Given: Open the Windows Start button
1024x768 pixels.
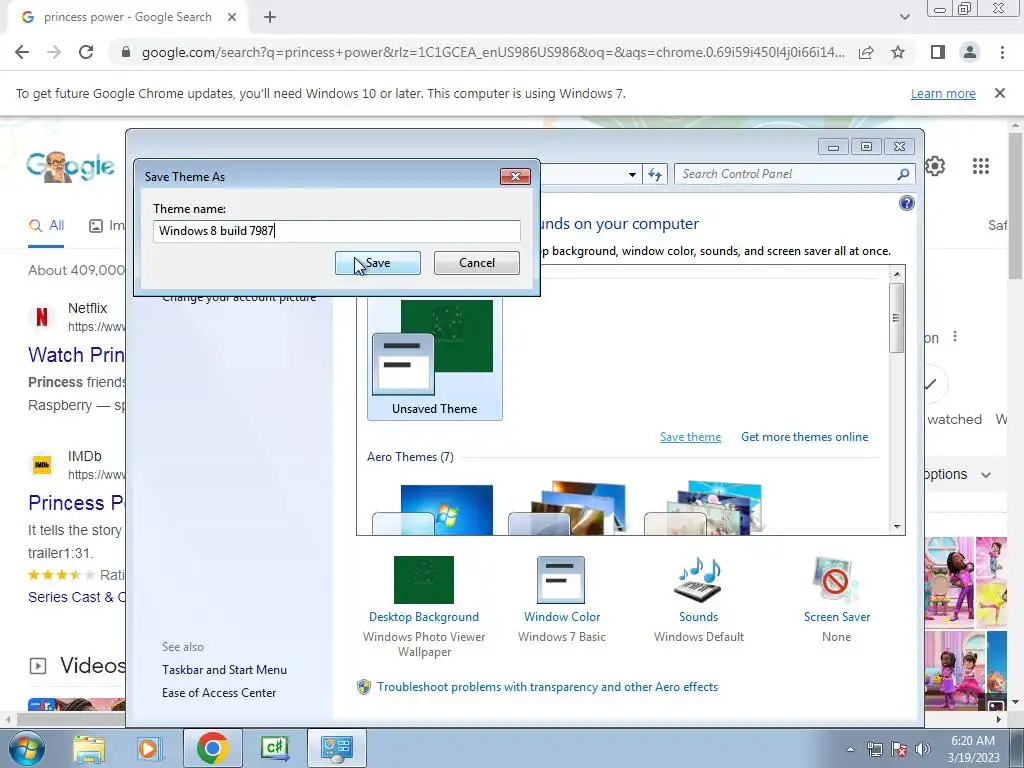Looking at the screenshot, I should 25,748.
